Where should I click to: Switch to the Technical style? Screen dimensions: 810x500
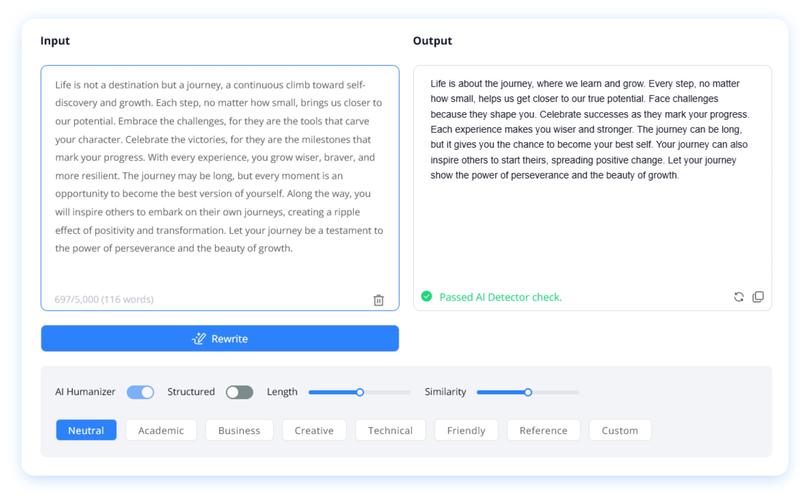click(x=390, y=430)
